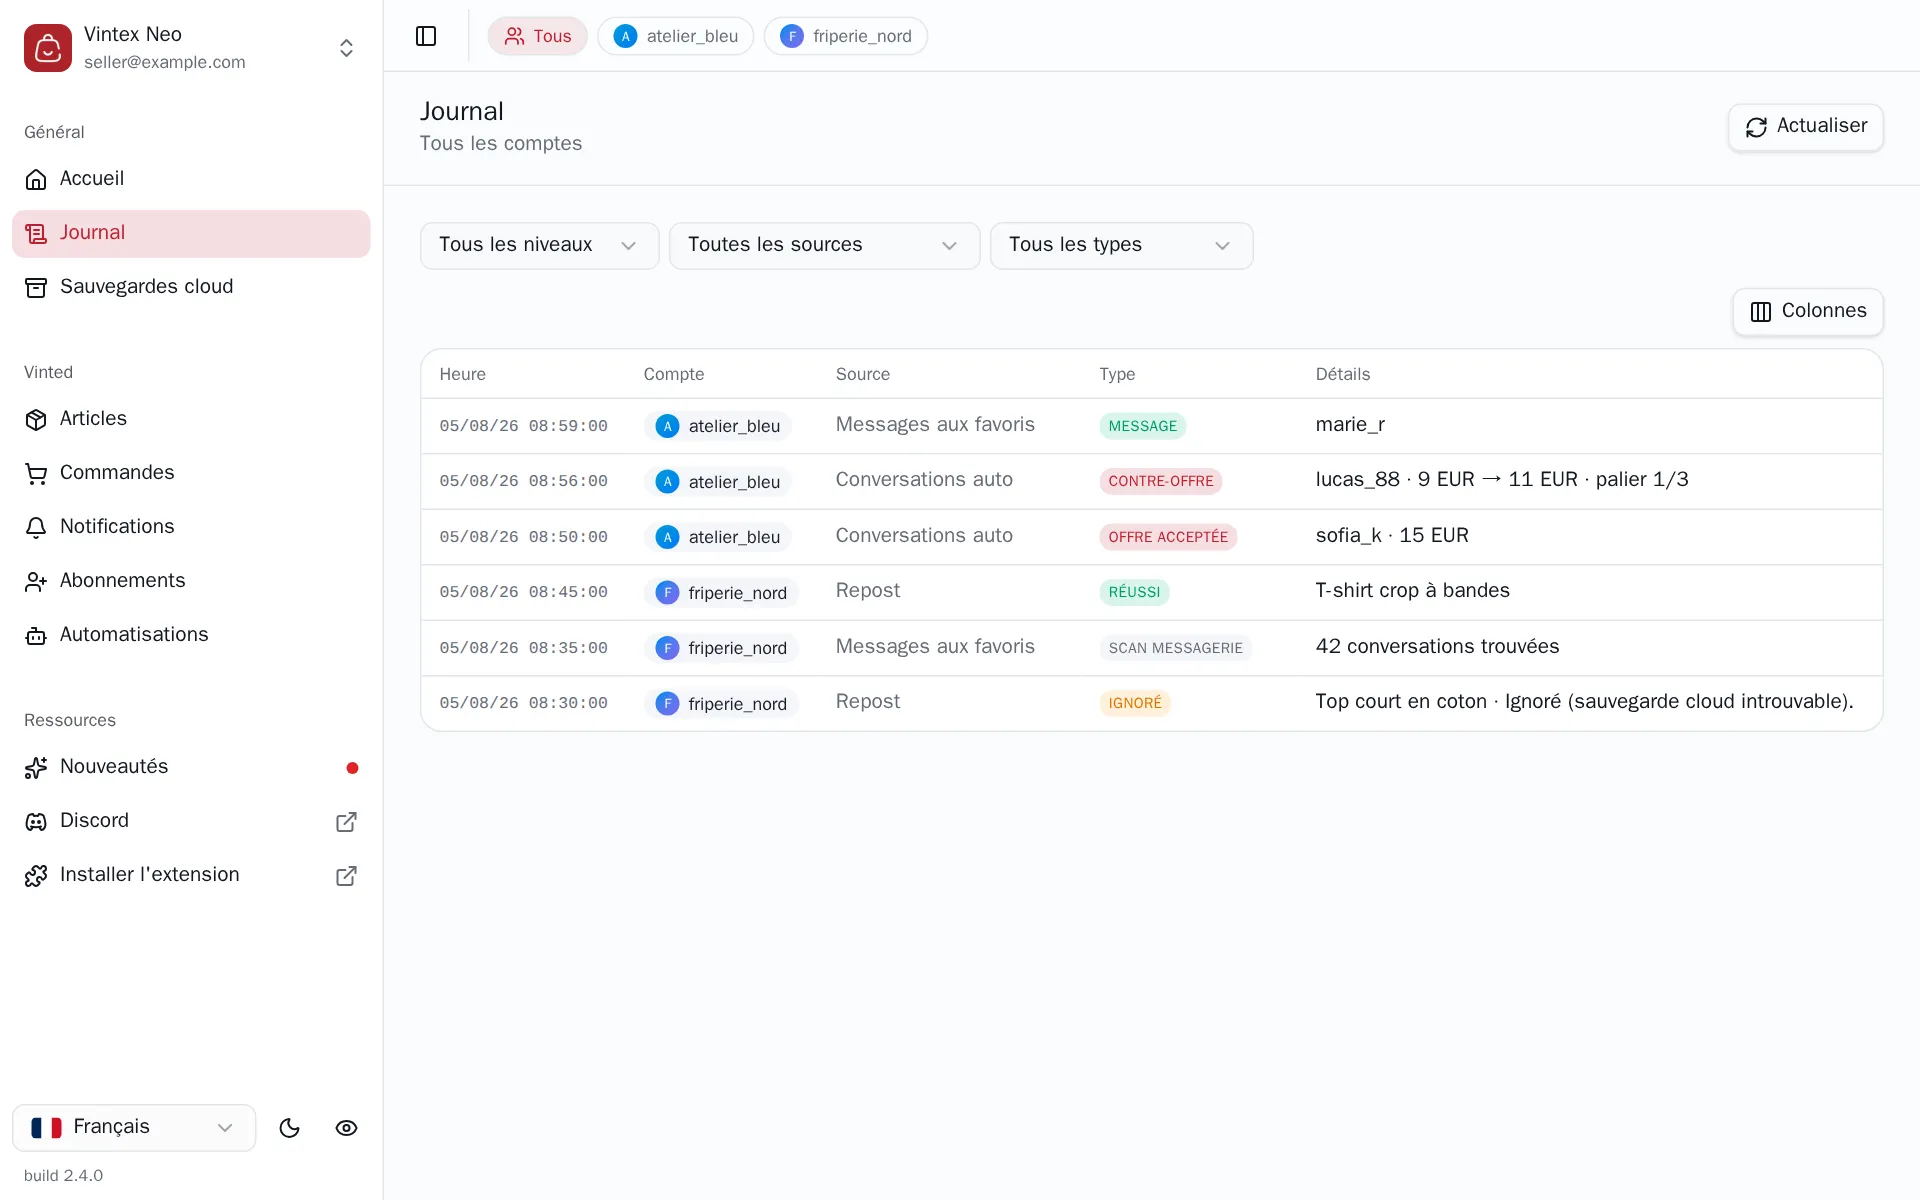Click the 42 conversations trouvées details
Viewport: 1920px width, 1200px height.
1437,647
